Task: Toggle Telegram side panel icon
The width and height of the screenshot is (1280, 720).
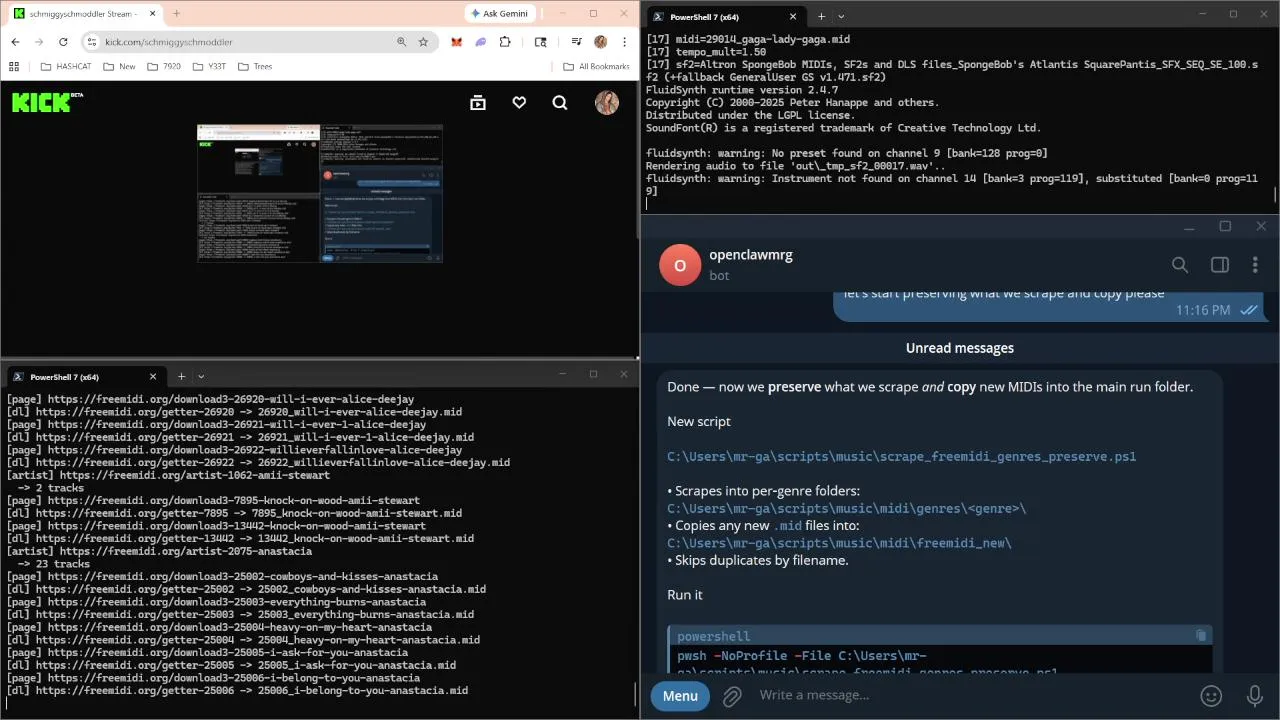Action: click(x=1219, y=265)
